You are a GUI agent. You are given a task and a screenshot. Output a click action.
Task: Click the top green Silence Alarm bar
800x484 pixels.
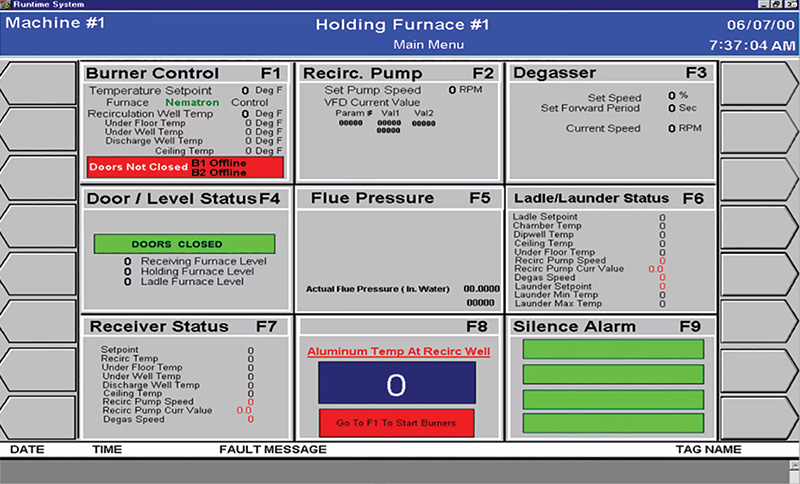613,349
